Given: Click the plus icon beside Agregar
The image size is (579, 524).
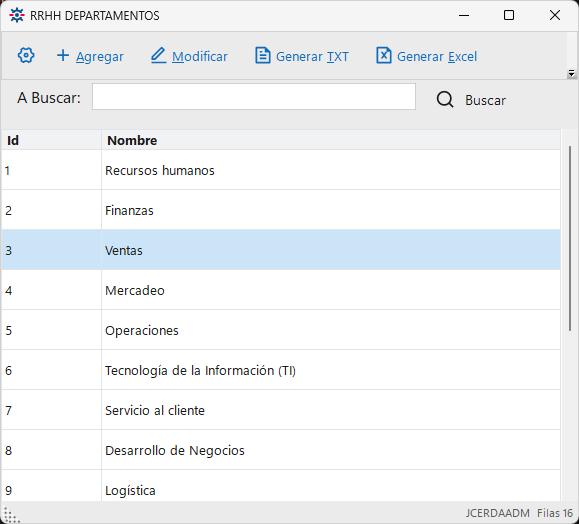Looking at the screenshot, I should (63, 56).
